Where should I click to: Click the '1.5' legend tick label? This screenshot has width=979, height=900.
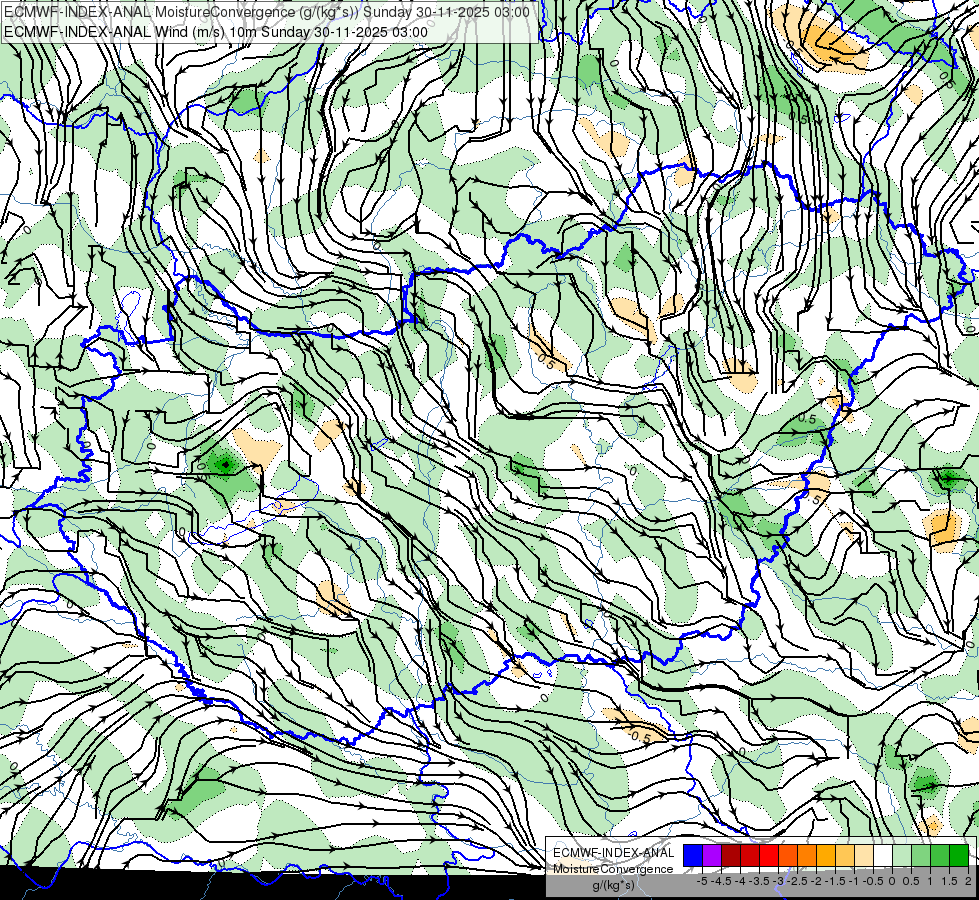[x=950, y=881]
